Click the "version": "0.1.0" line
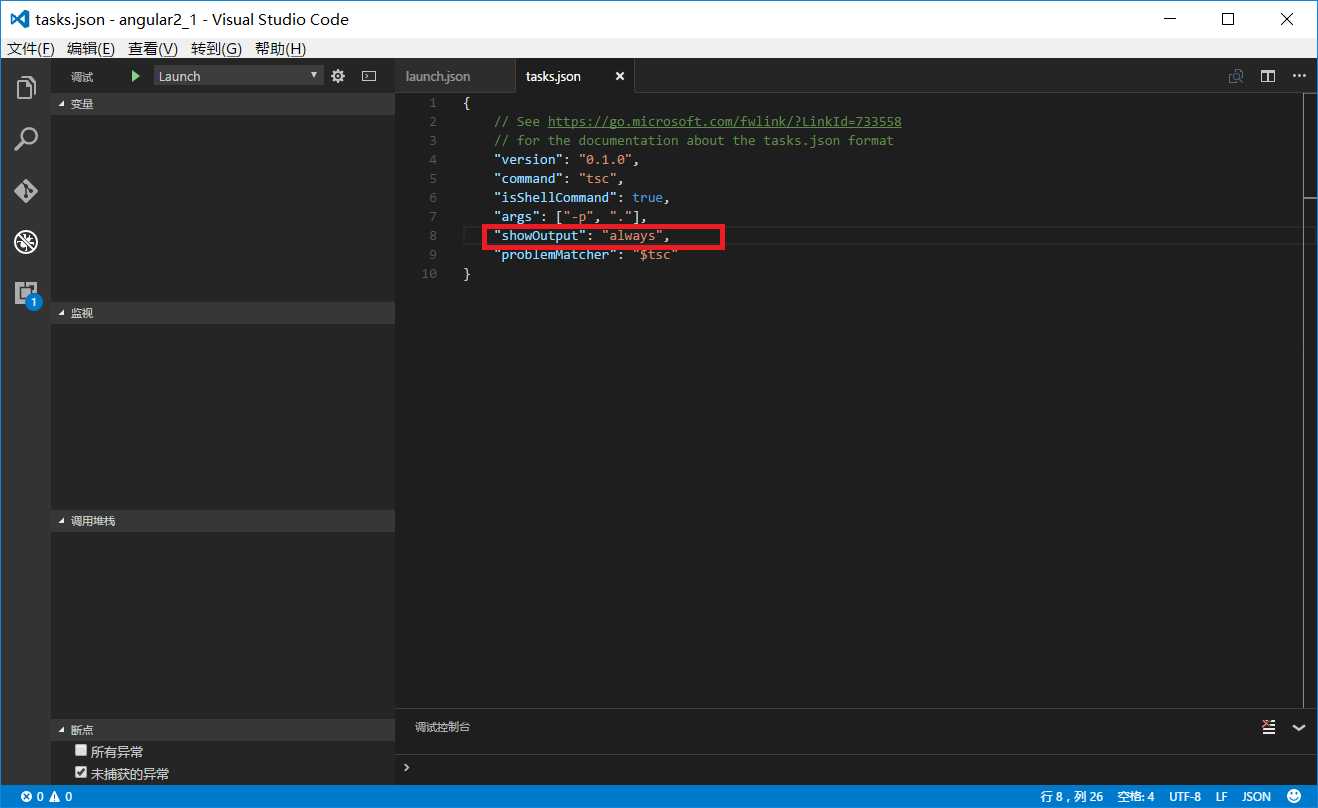This screenshot has height=808, width=1318. [565, 159]
